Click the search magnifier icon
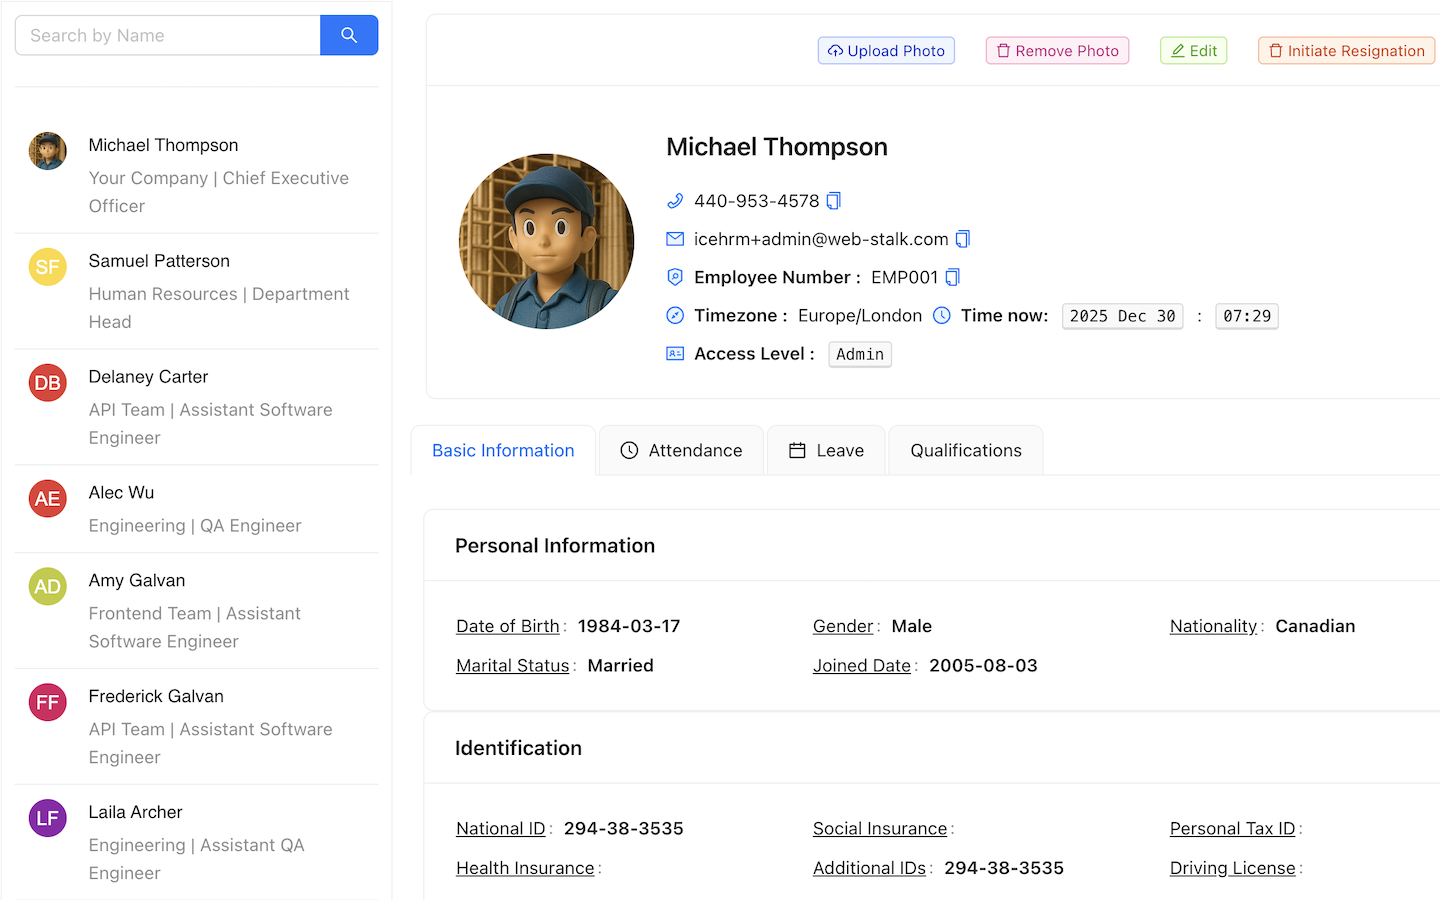Image resolution: width=1440 pixels, height=900 pixels. pyautogui.click(x=348, y=34)
